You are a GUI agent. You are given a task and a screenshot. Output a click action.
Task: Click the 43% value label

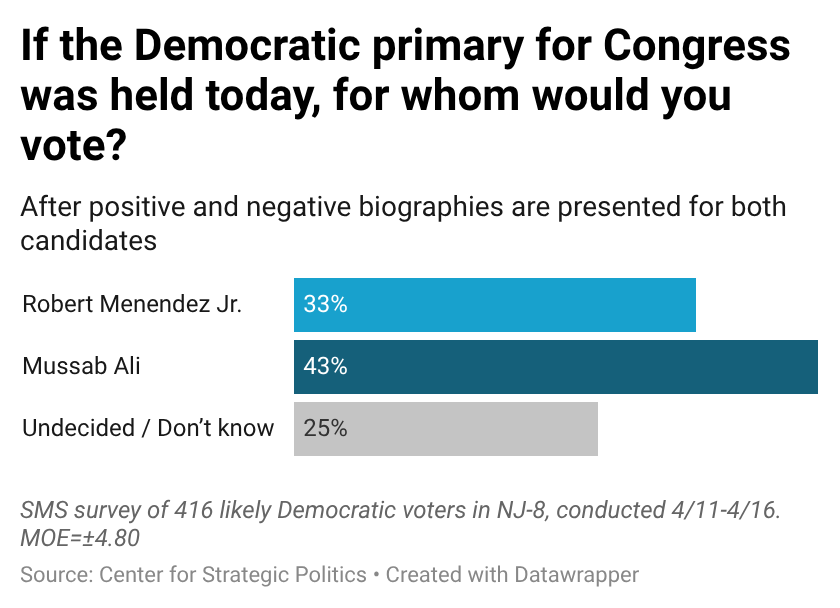coord(325,367)
